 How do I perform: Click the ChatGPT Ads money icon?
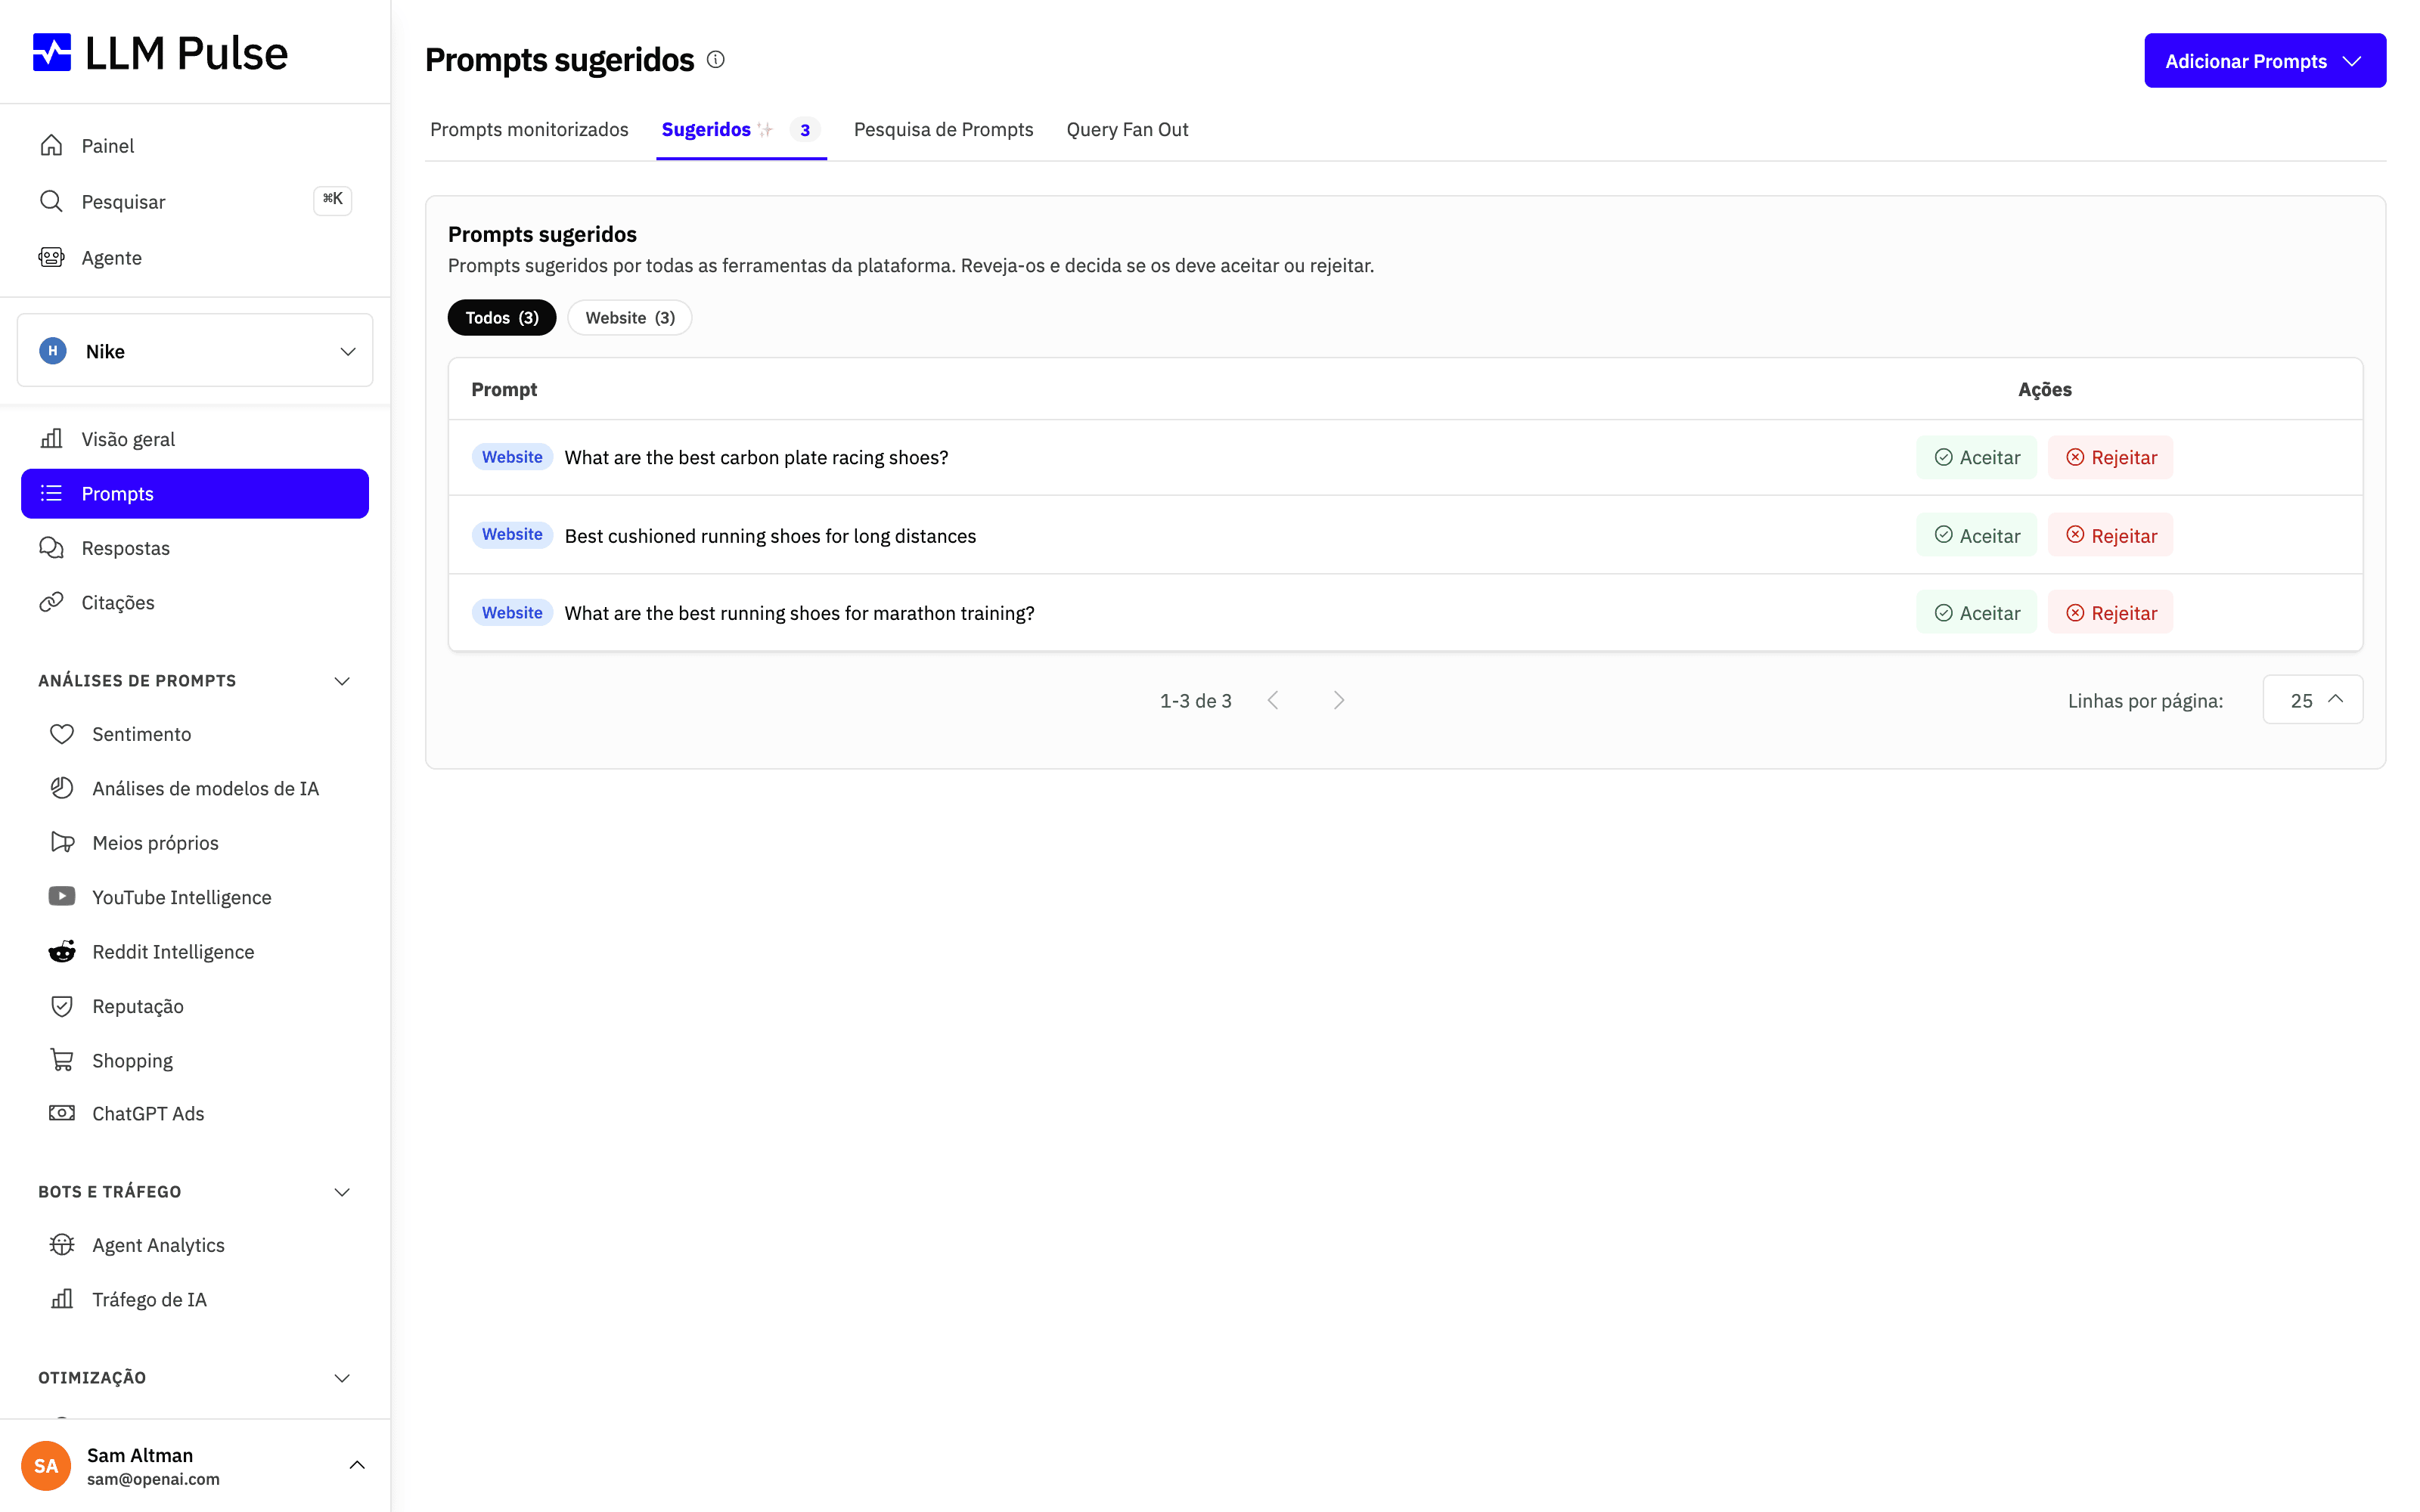[x=62, y=1113]
